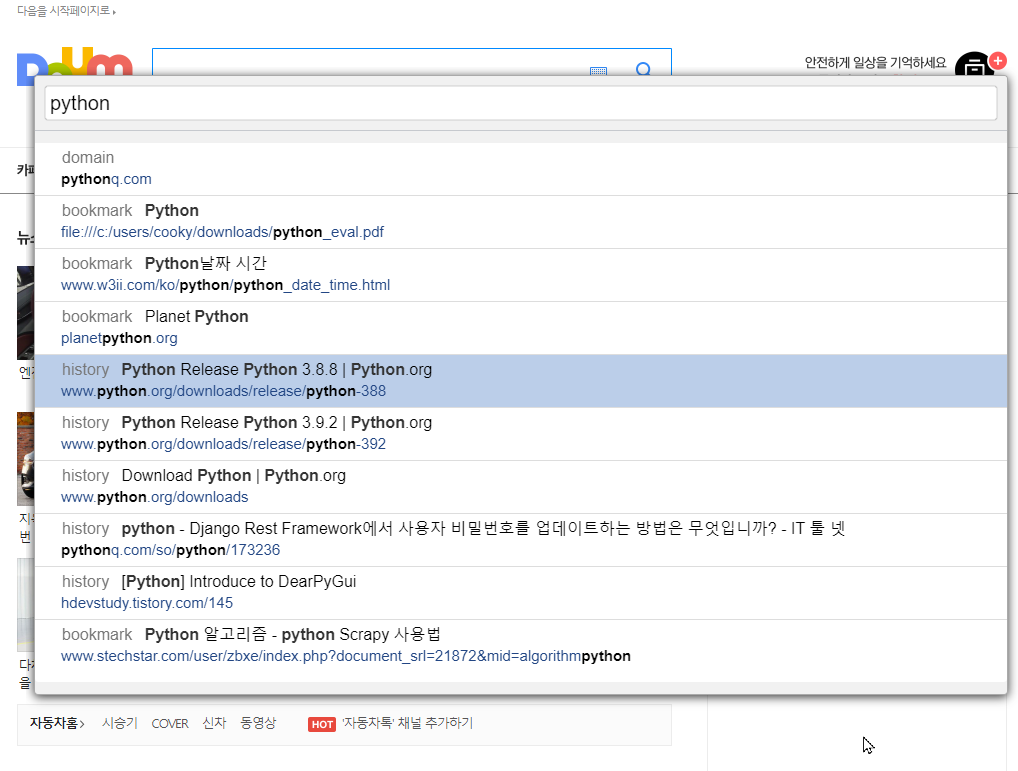This screenshot has width=1018, height=771.
Task: Select the pythonq.com domain suggestion
Action: coord(521,169)
